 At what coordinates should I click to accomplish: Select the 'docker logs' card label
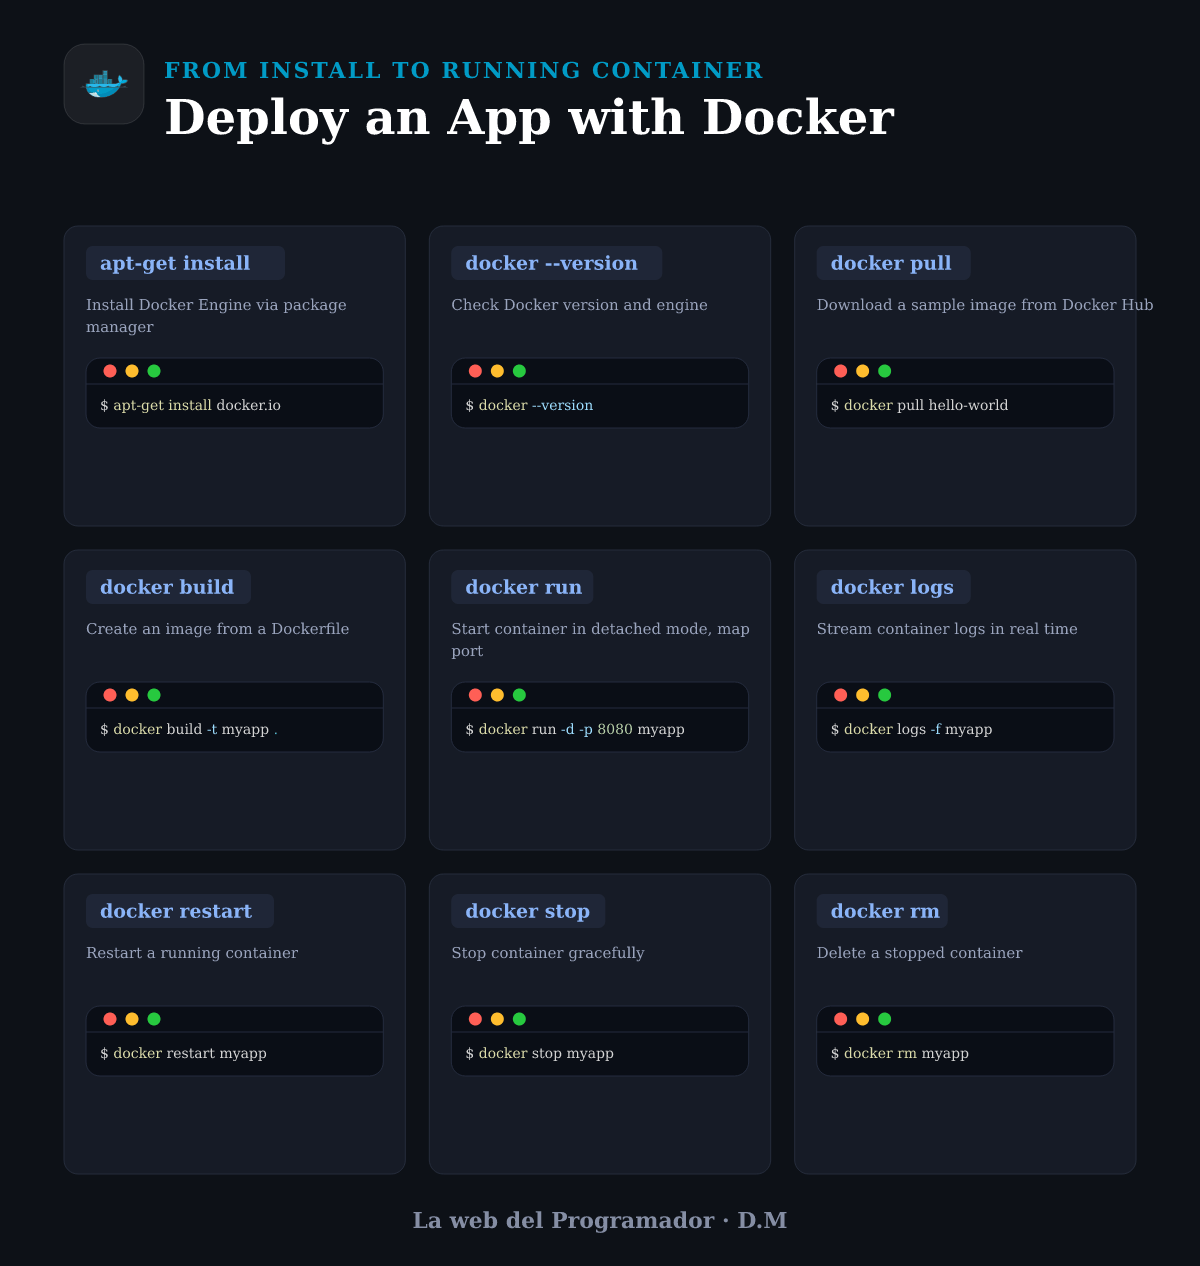point(893,587)
